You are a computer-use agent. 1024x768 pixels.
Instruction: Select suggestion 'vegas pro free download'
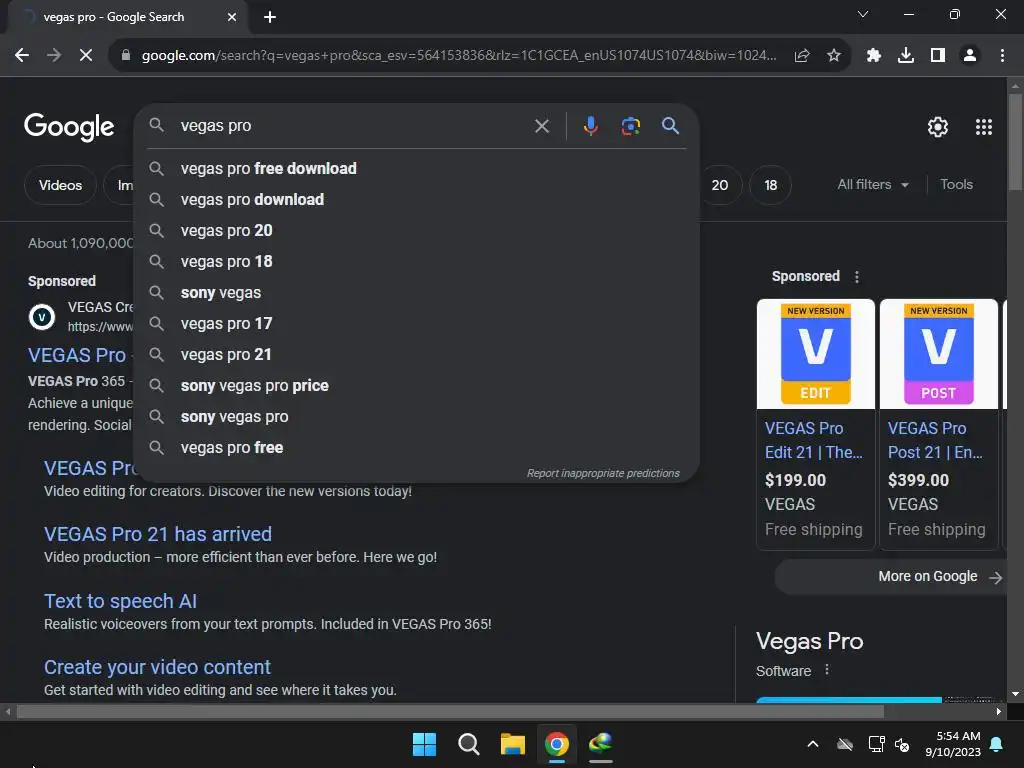click(416, 168)
